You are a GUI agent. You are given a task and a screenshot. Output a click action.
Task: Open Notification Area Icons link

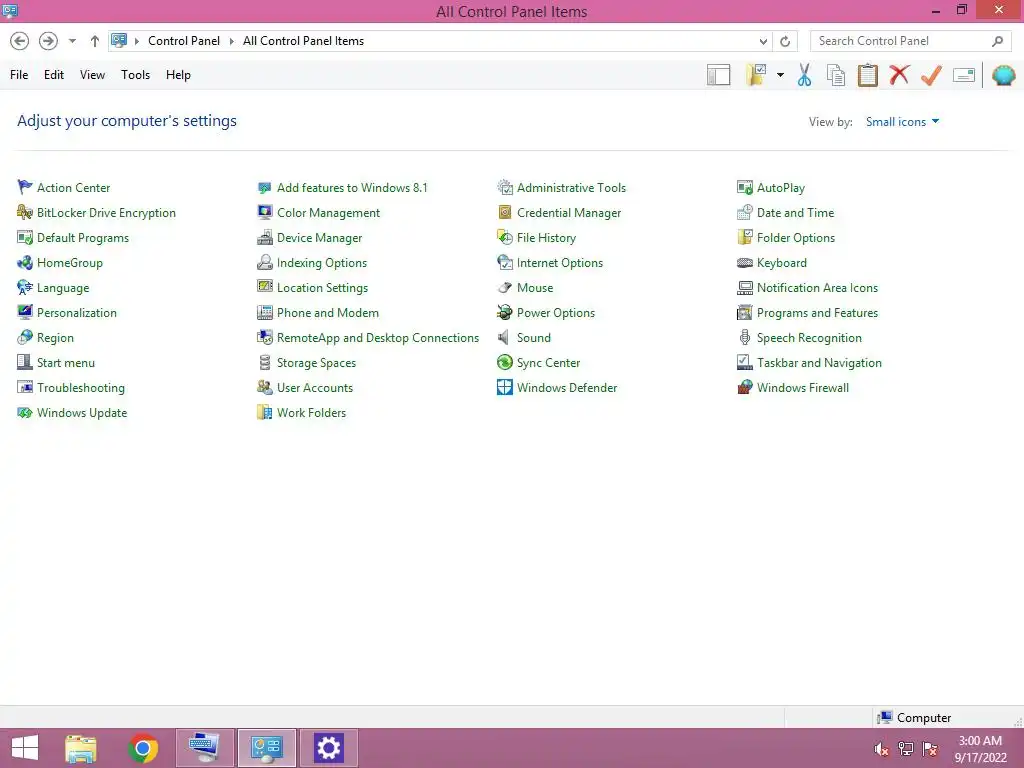tap(817, 287)
